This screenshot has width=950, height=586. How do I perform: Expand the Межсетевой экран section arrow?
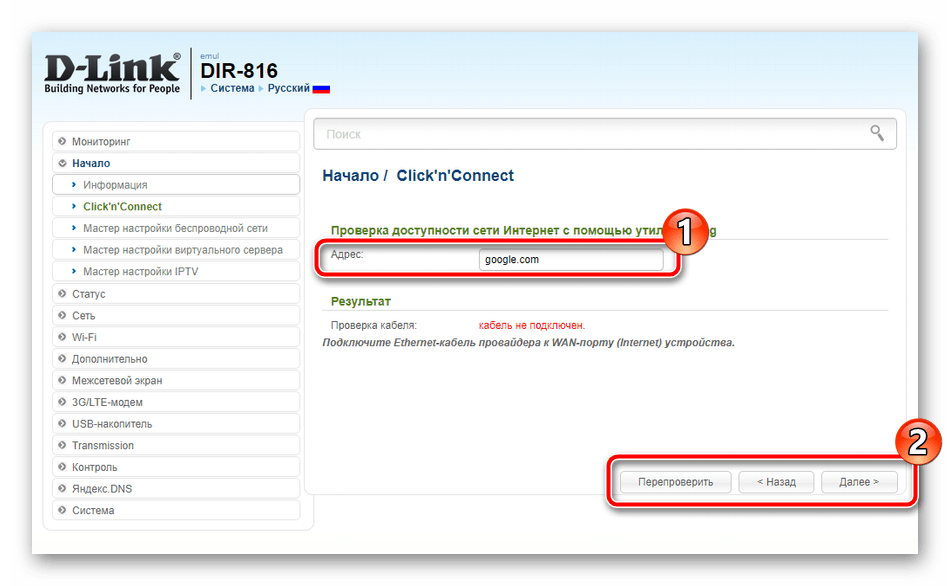coord(62,381)
